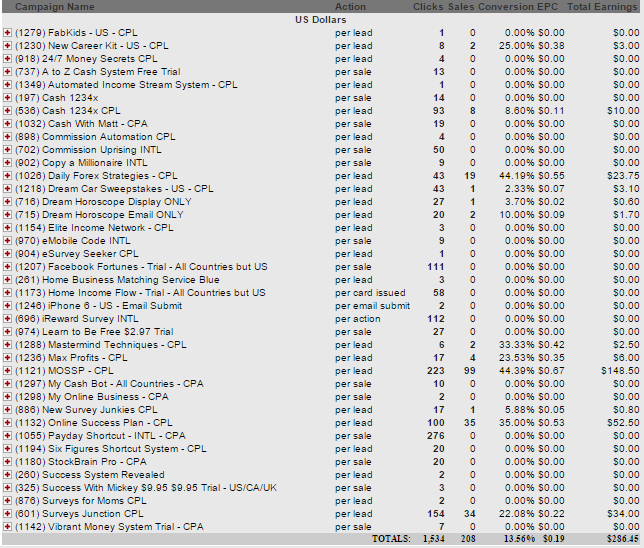Click the EPC column header

coord(548,7)
